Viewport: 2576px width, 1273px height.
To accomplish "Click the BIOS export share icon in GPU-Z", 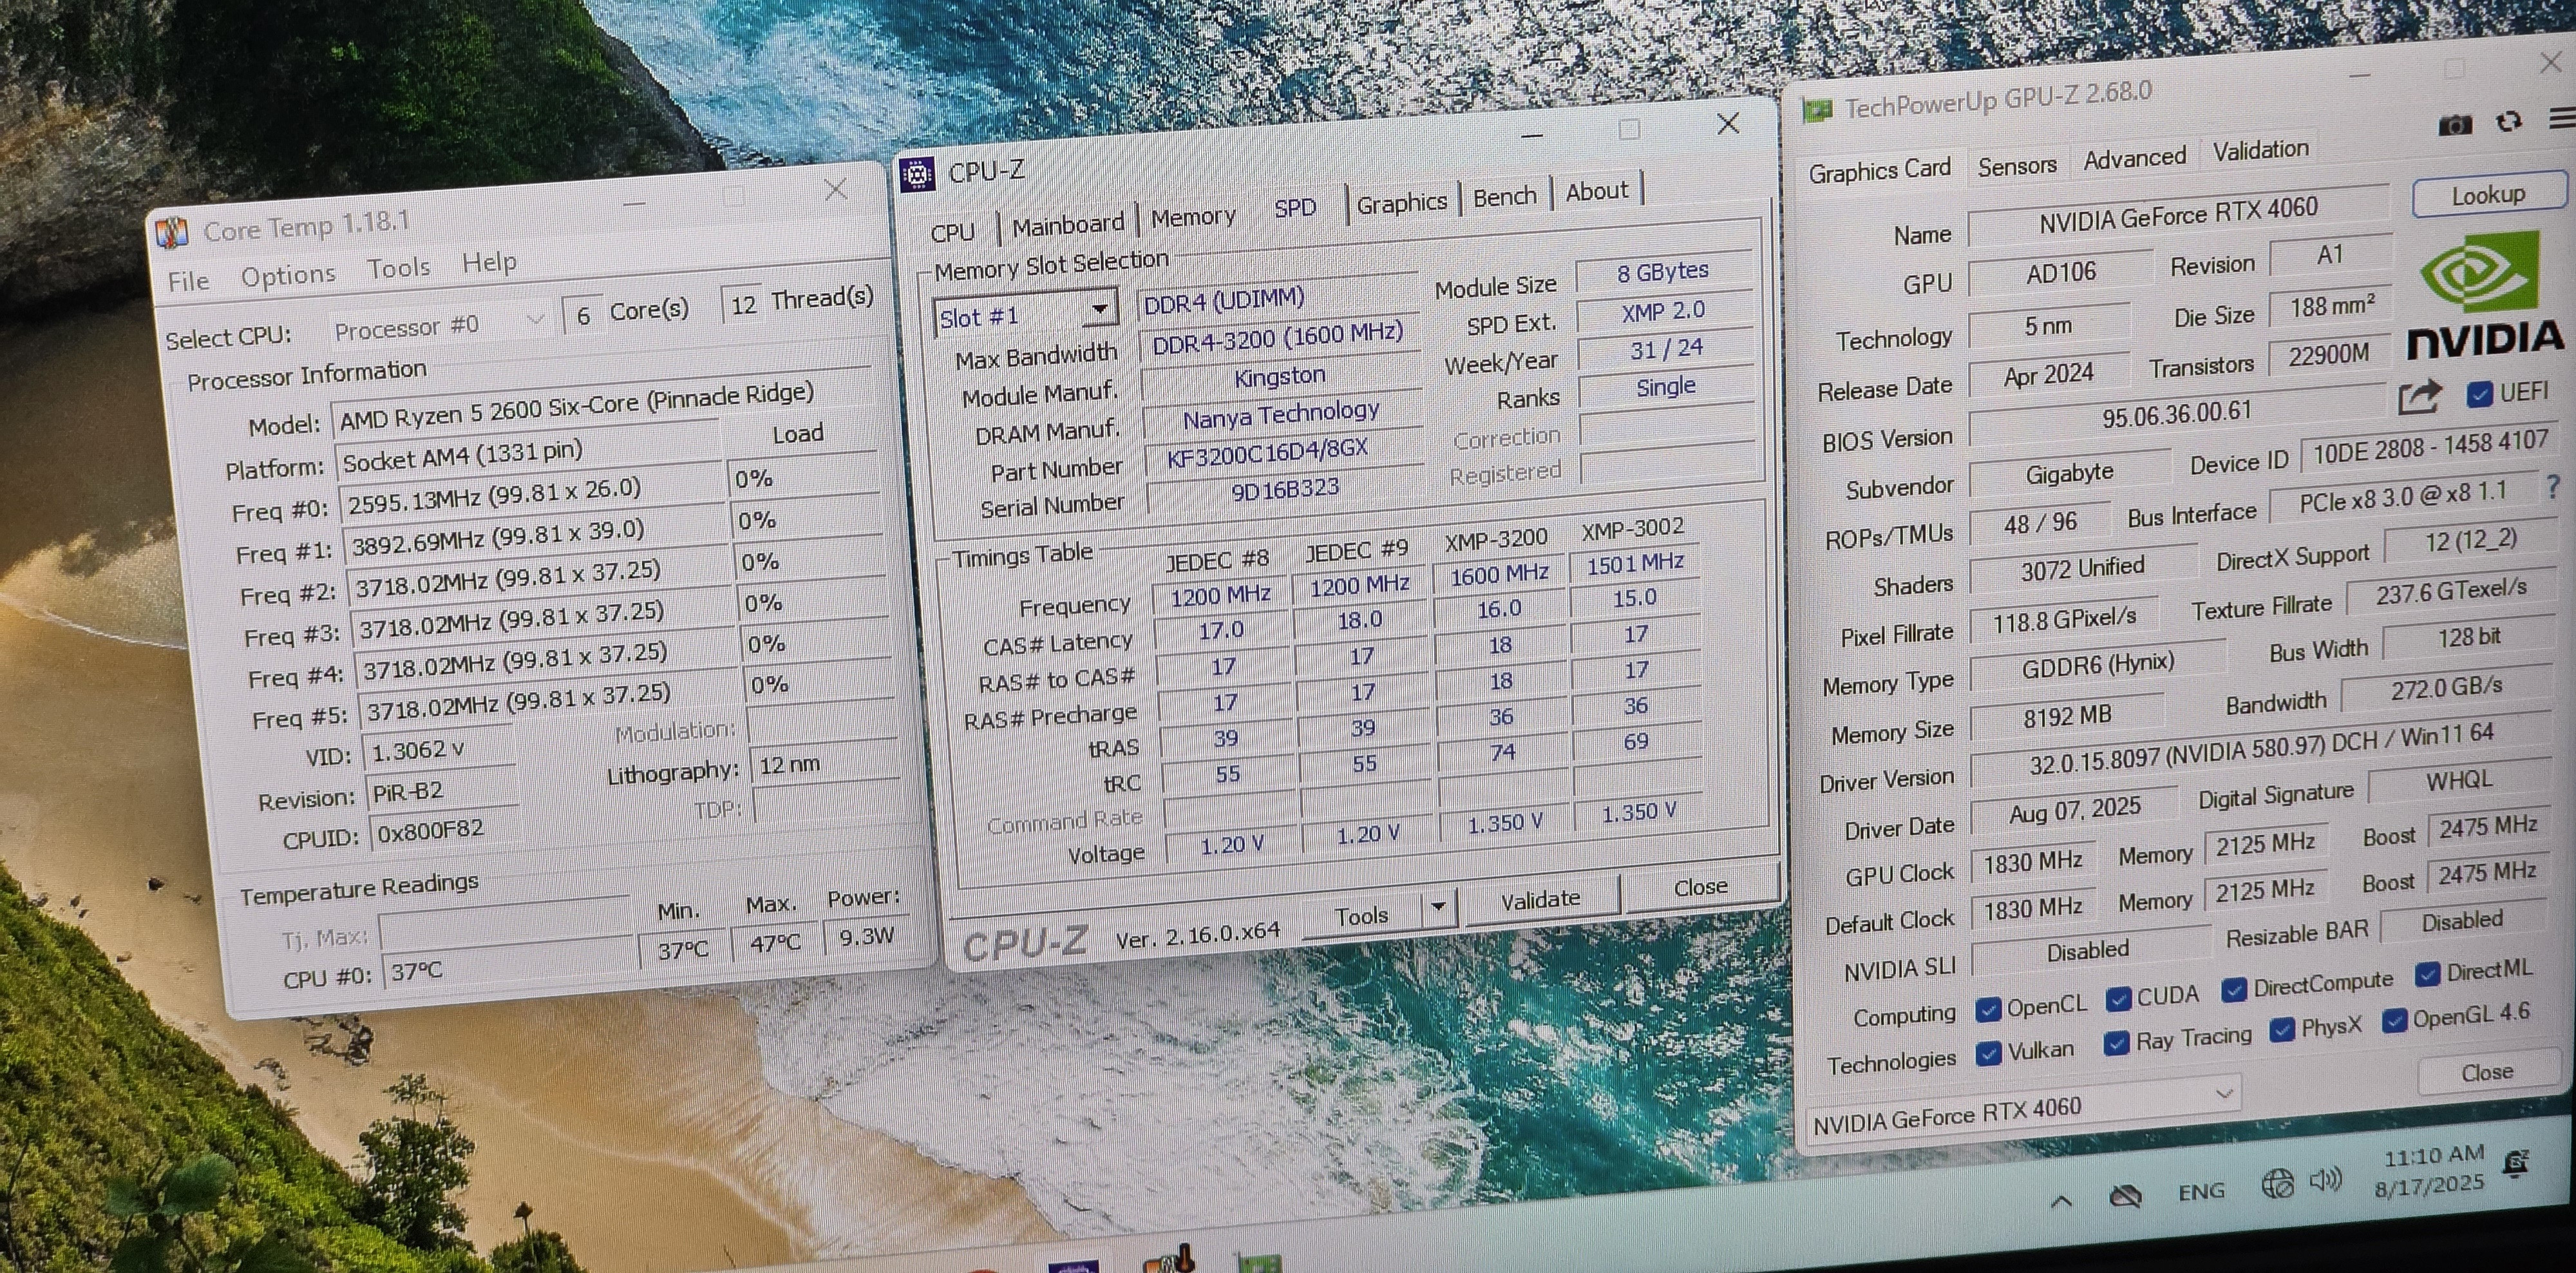I will (2420, 397).
